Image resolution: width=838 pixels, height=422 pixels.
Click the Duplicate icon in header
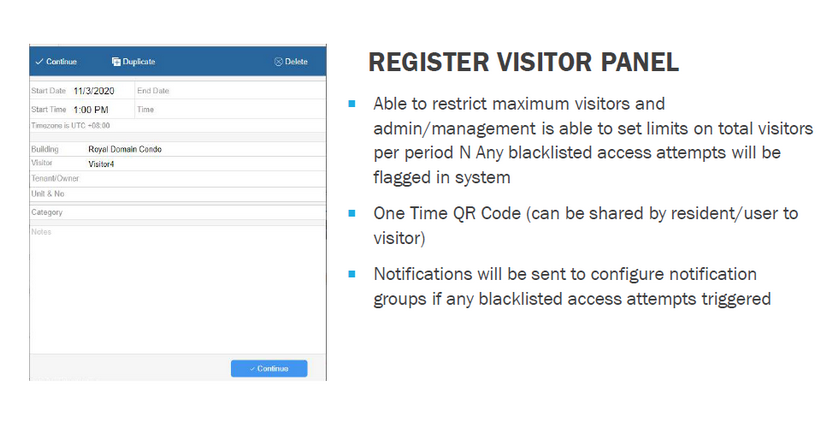pyautogui.click(x=116, y=62)
